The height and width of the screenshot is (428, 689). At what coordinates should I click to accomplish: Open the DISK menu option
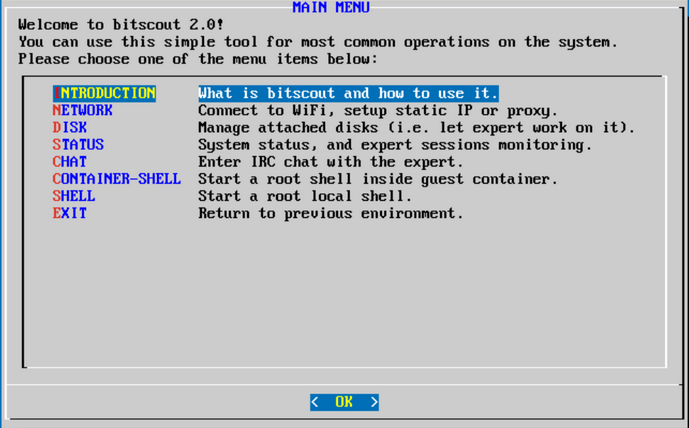coord(70,127)
